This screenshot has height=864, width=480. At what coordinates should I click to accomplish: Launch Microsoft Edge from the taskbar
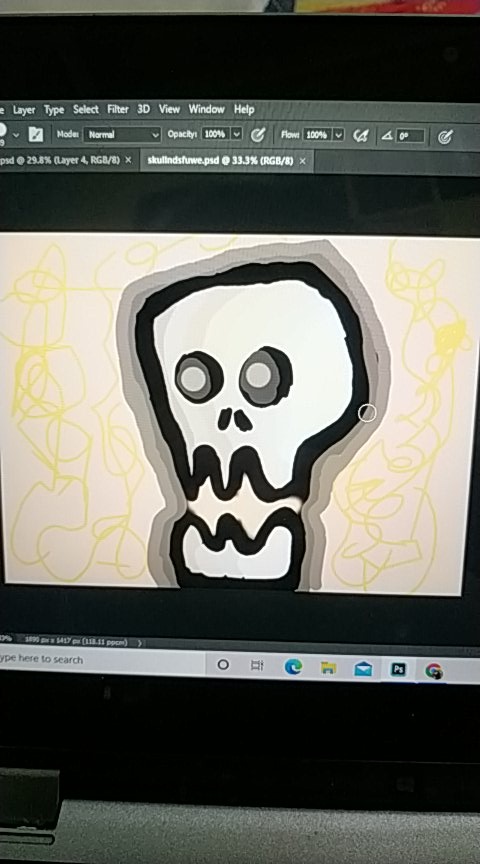click(293, 667)
